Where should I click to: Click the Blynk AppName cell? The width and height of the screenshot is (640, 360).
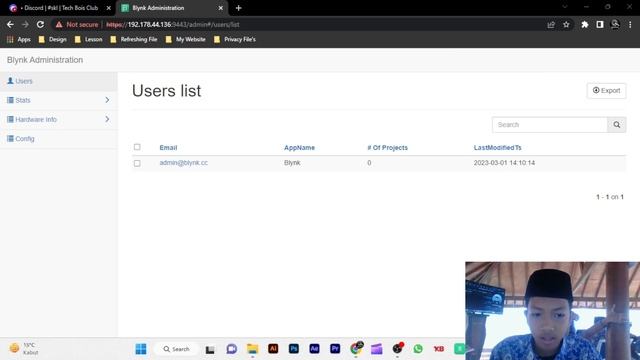pyautogui.click(x=292, y=163)
